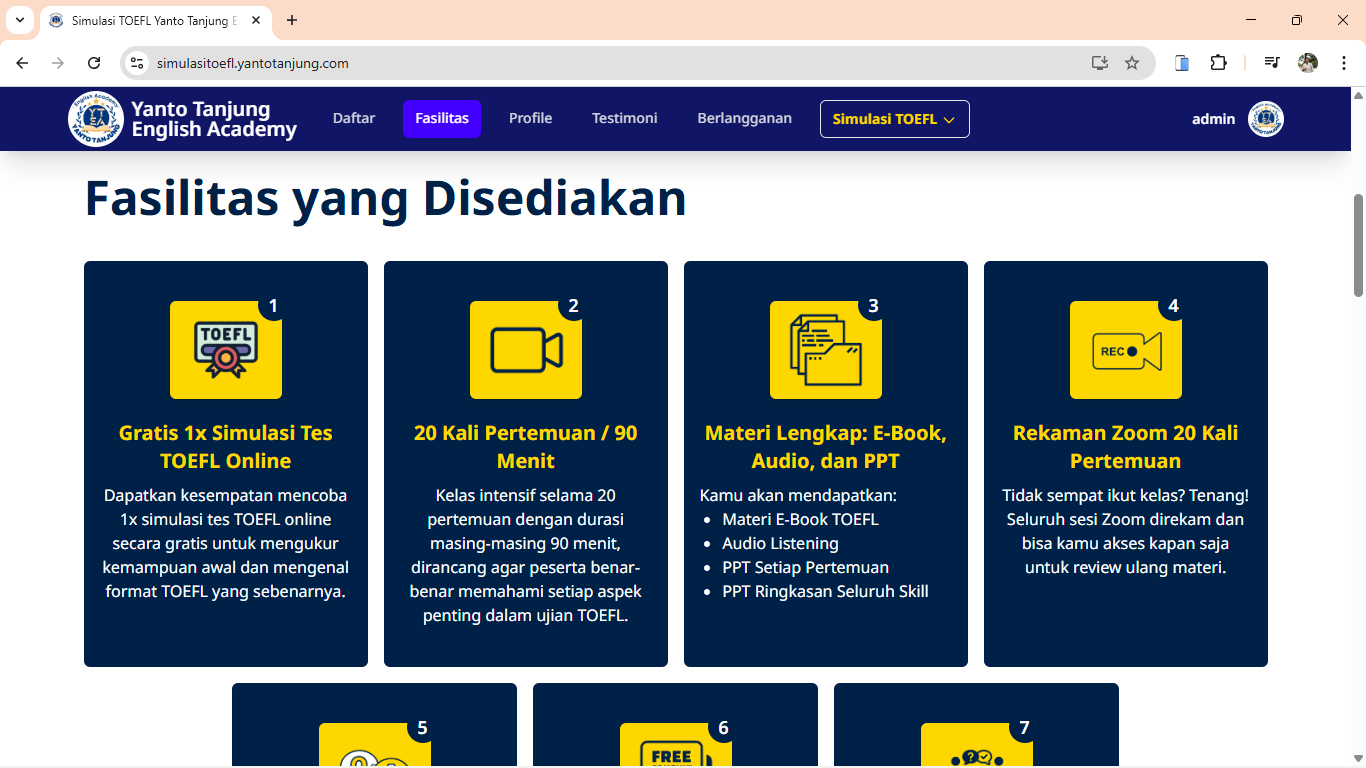Bookmark this page with the star icon
The height and width of the screenshot is (768, 1366).
[1132, 63]
